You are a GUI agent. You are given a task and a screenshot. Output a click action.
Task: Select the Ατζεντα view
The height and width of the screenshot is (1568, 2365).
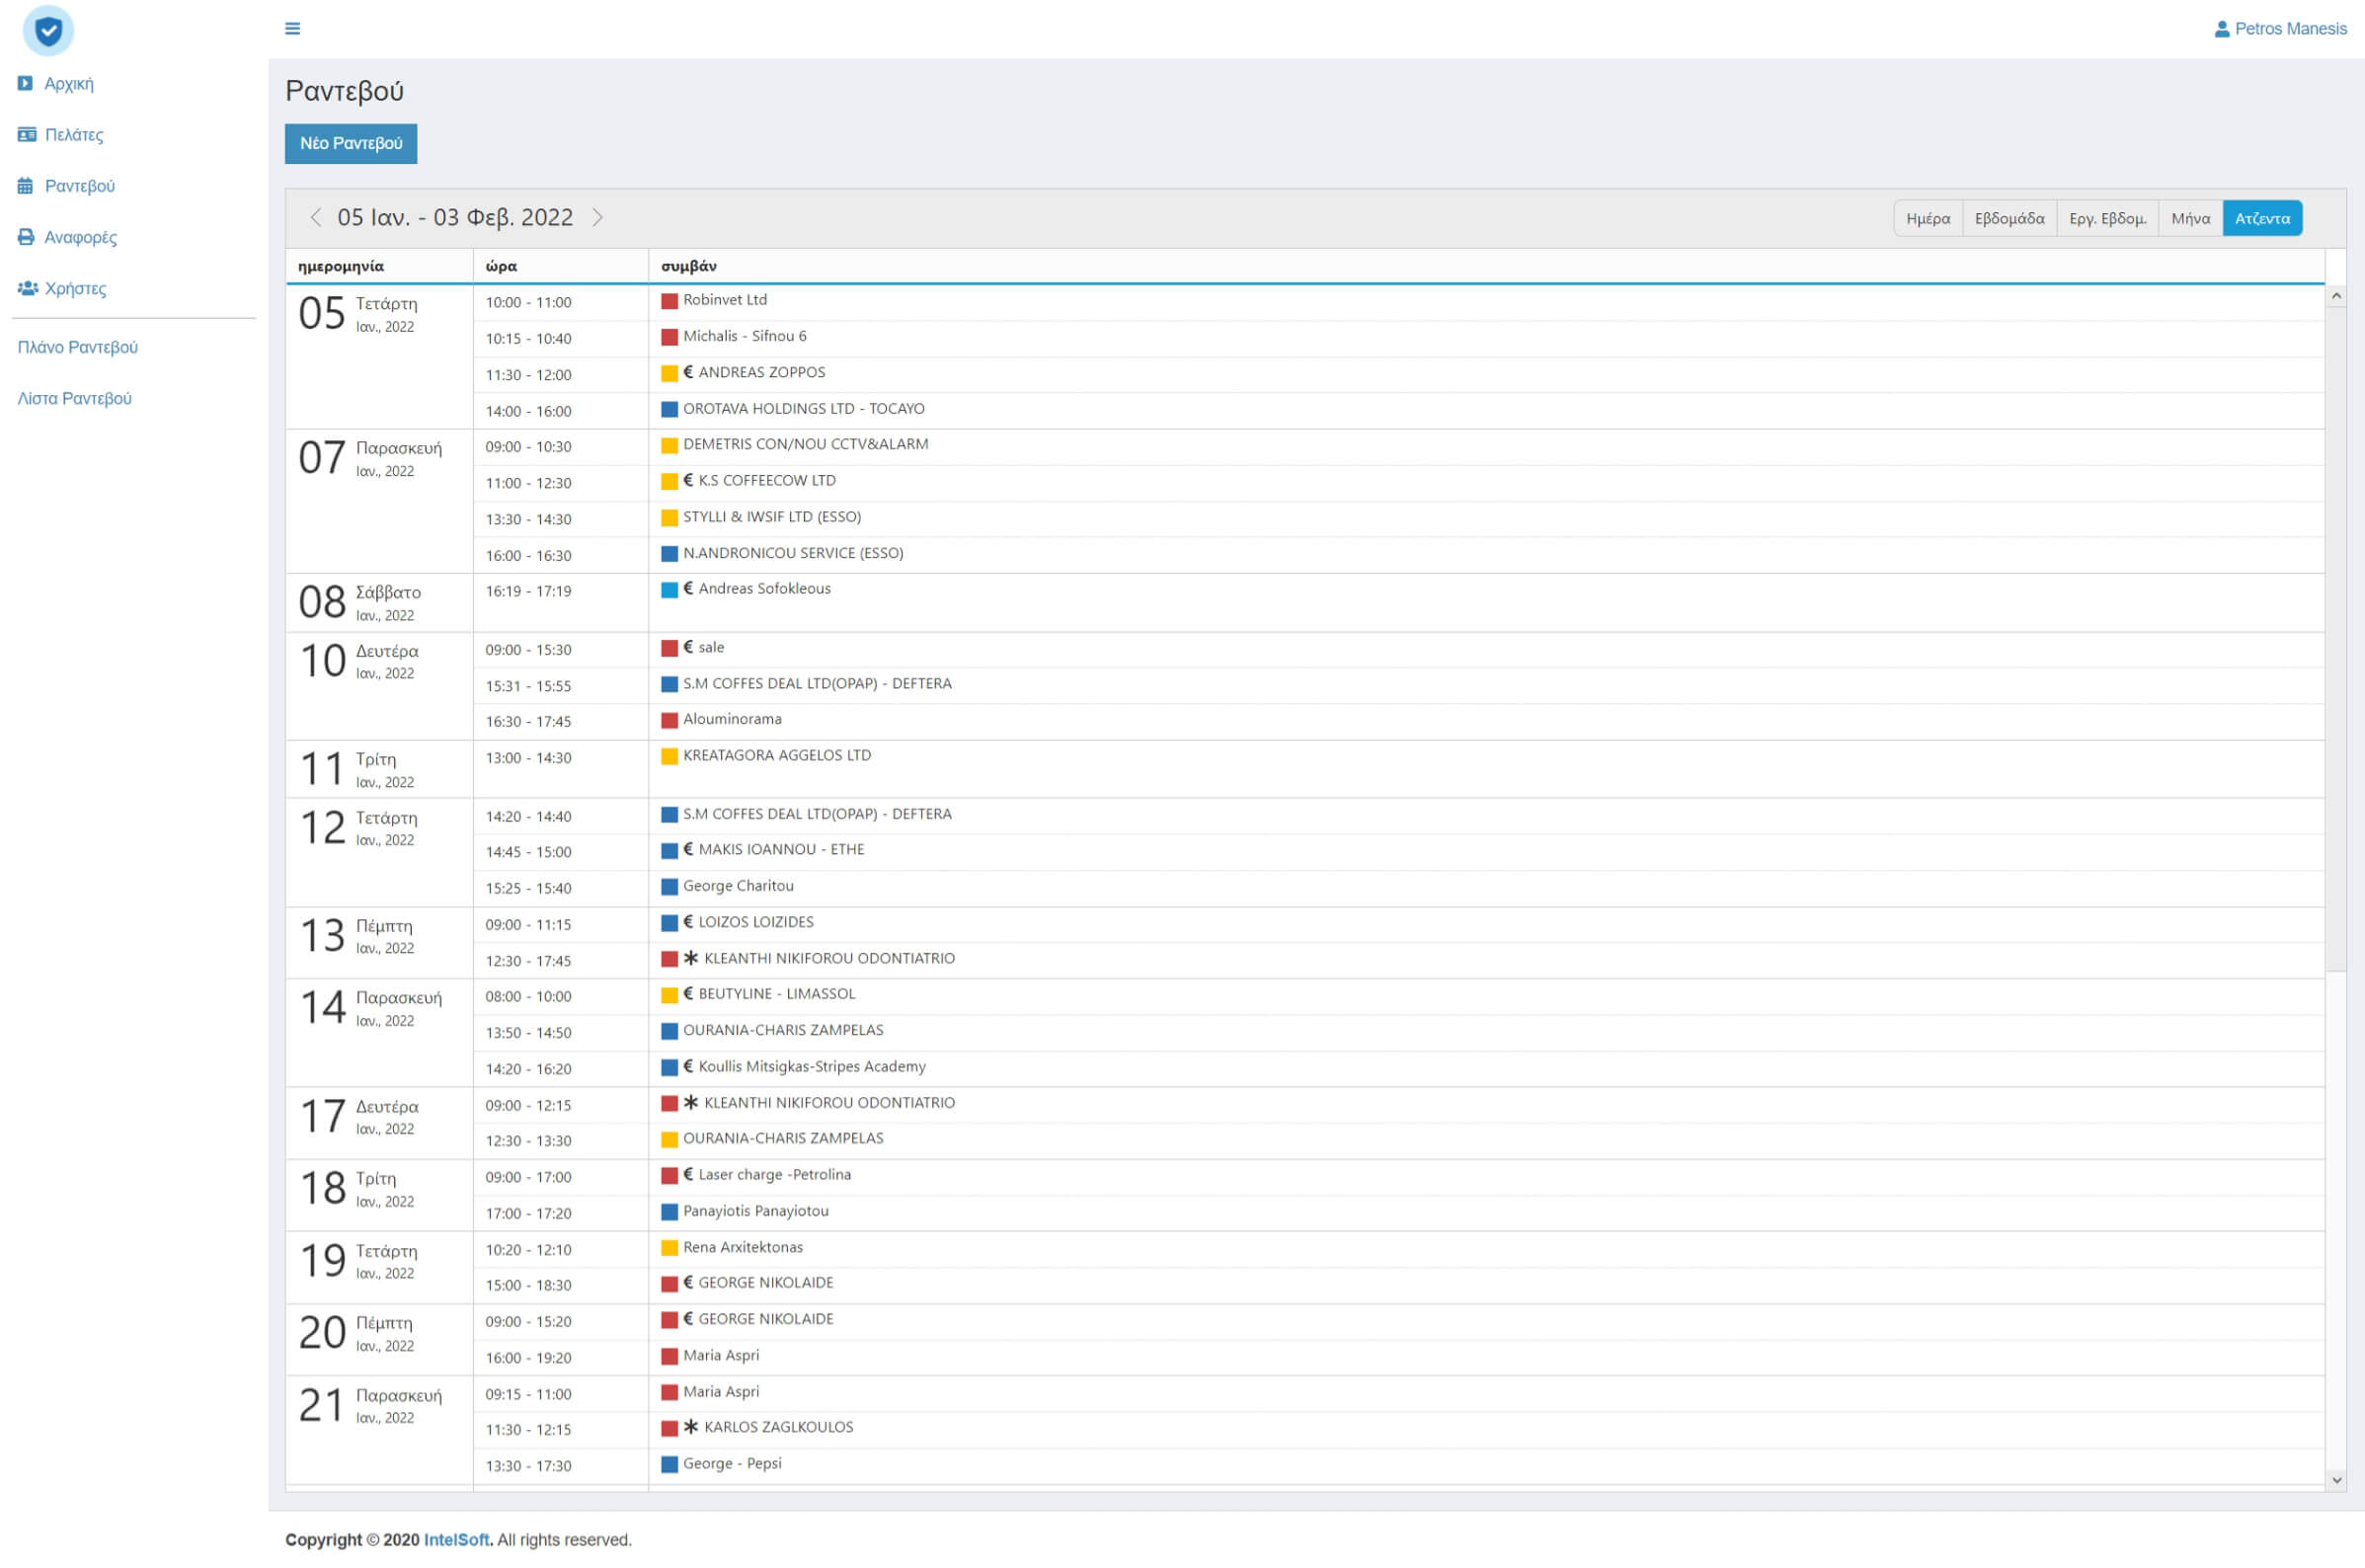(2261, 218)
